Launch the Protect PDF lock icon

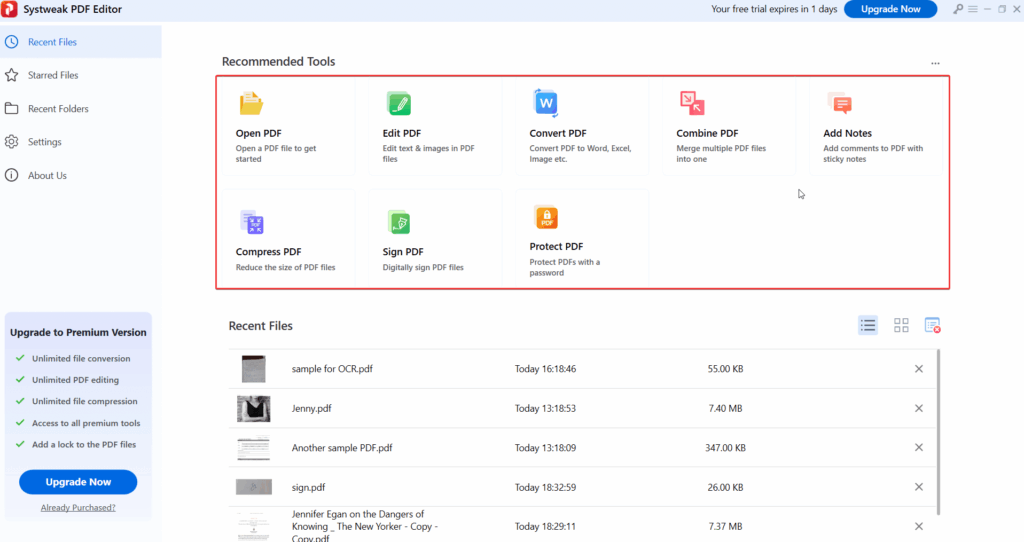pyautogui.click(x=547, y=217)
